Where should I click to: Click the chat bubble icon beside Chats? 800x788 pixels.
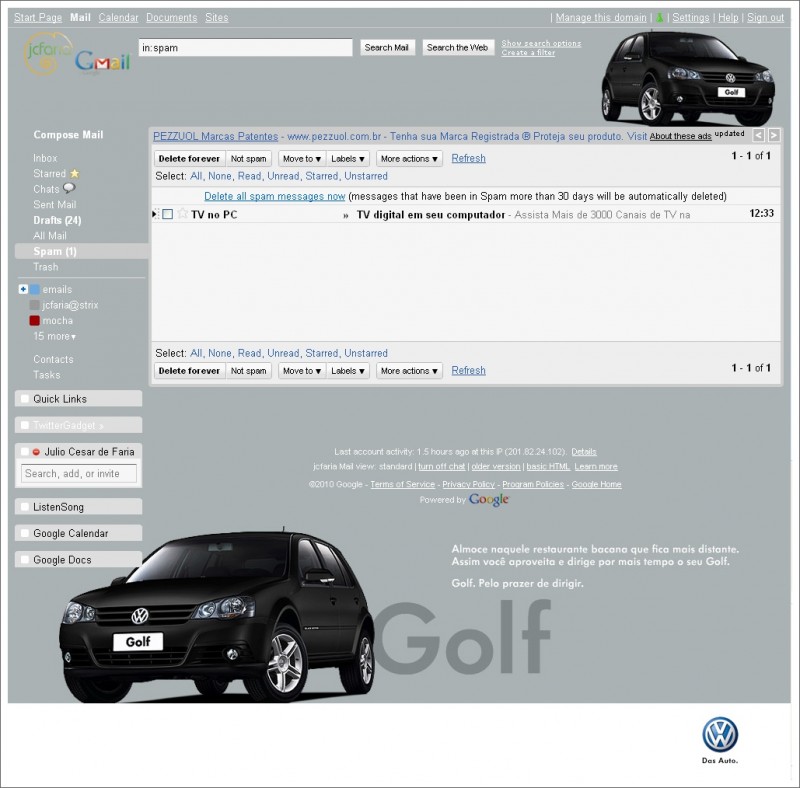(69, 188)
